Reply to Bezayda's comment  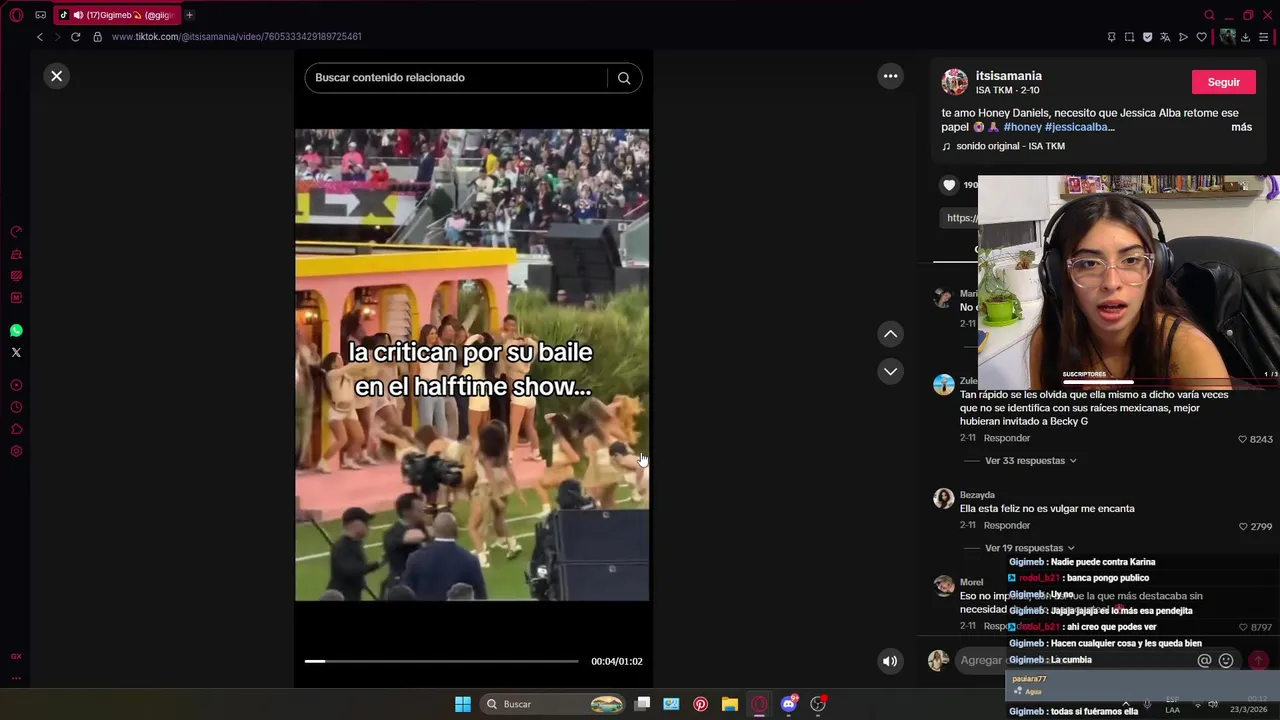pyautogui.click(x=1006, y=526)
